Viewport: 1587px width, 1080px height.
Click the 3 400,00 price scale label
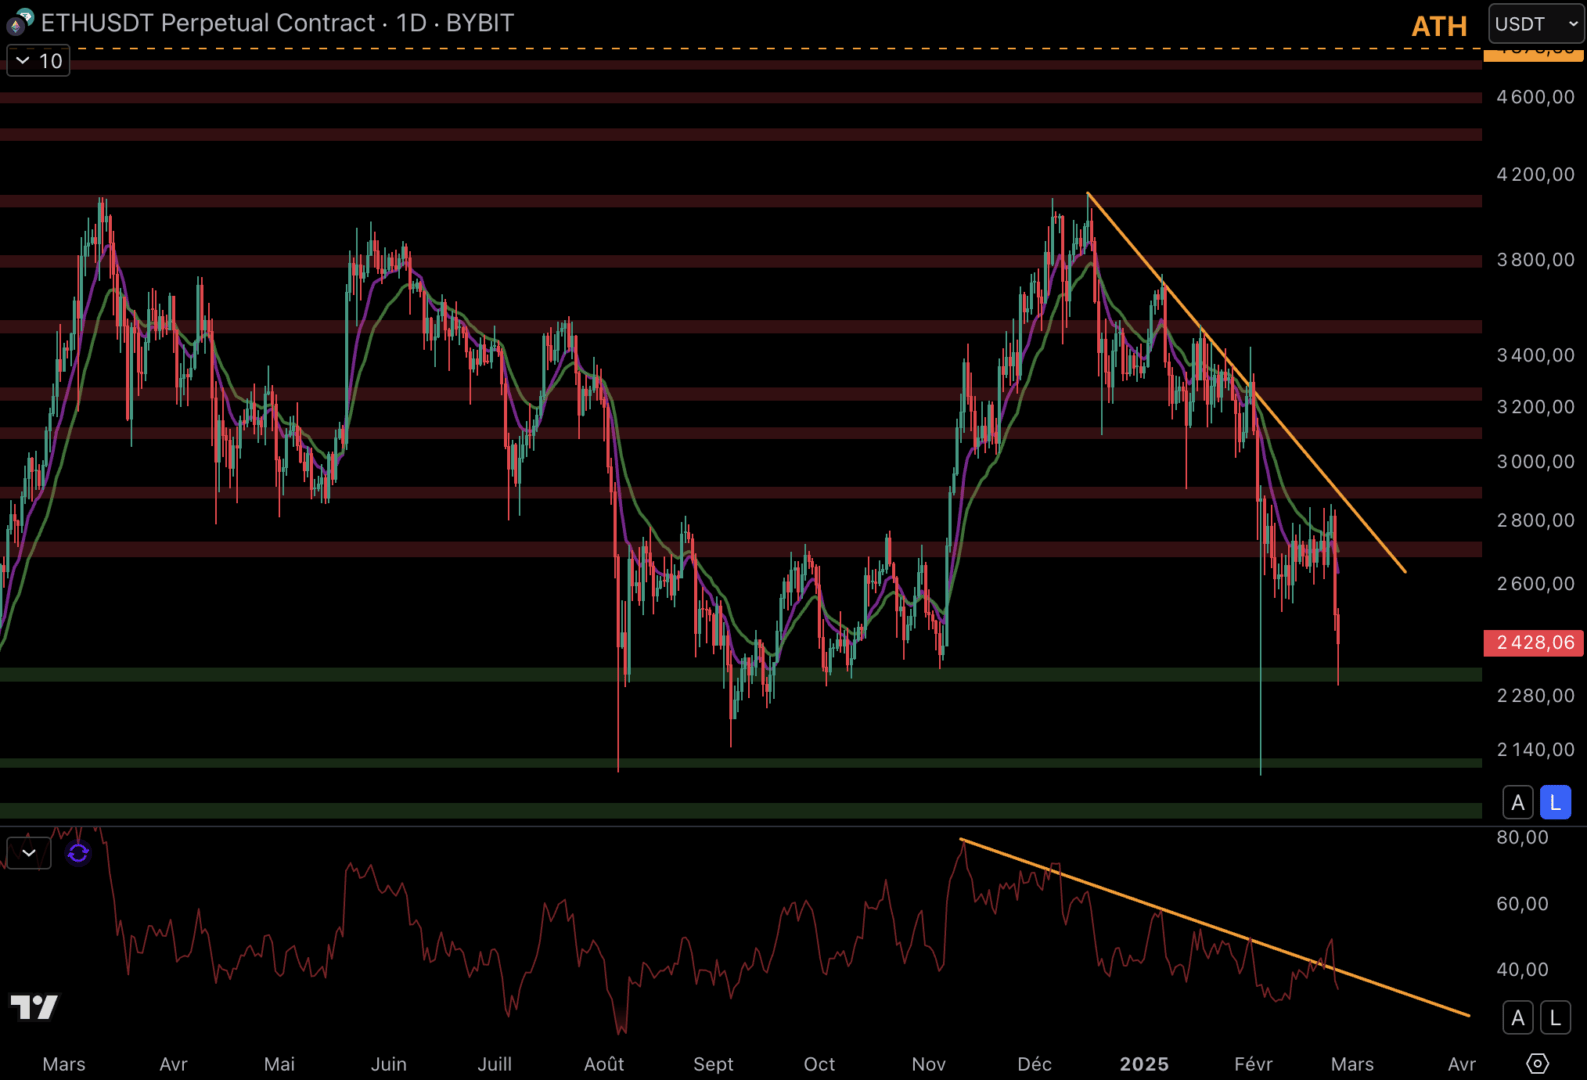(1535, 355)
